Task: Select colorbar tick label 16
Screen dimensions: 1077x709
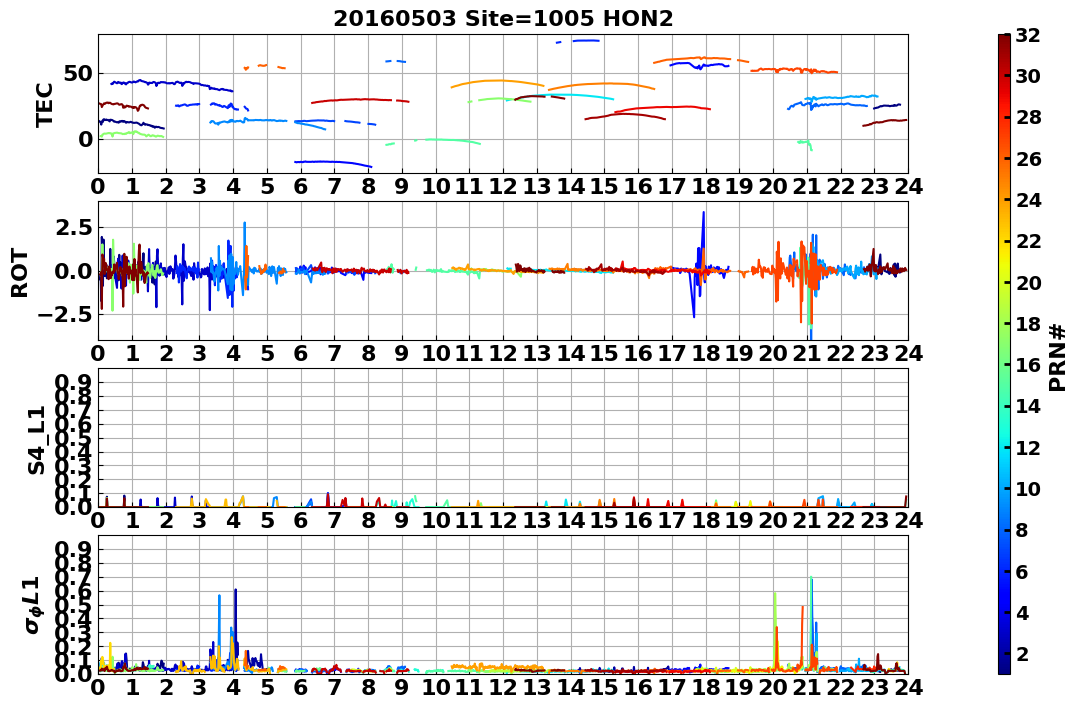Action: pos(1028,365)
